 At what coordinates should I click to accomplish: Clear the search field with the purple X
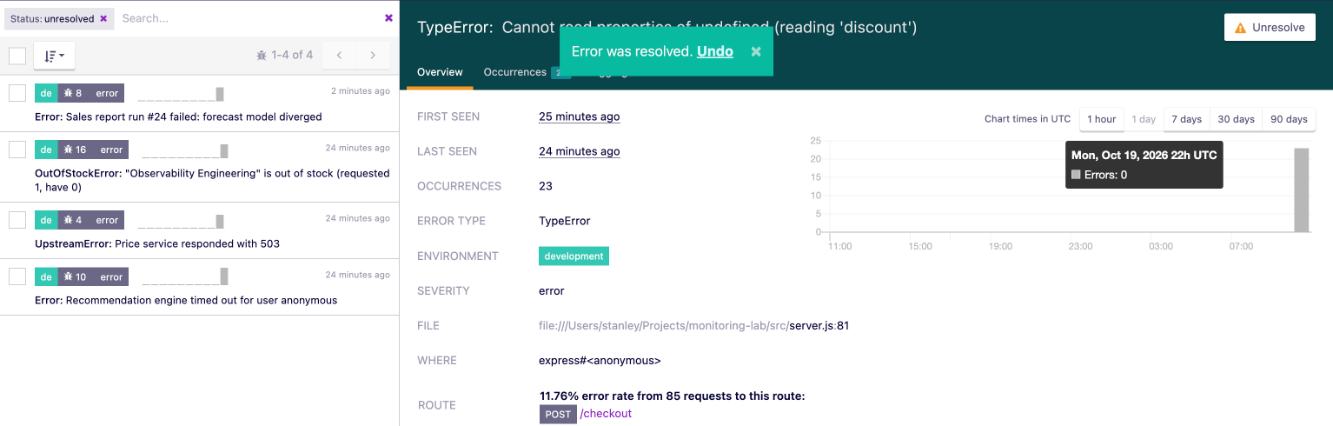[x=388, y=18]
